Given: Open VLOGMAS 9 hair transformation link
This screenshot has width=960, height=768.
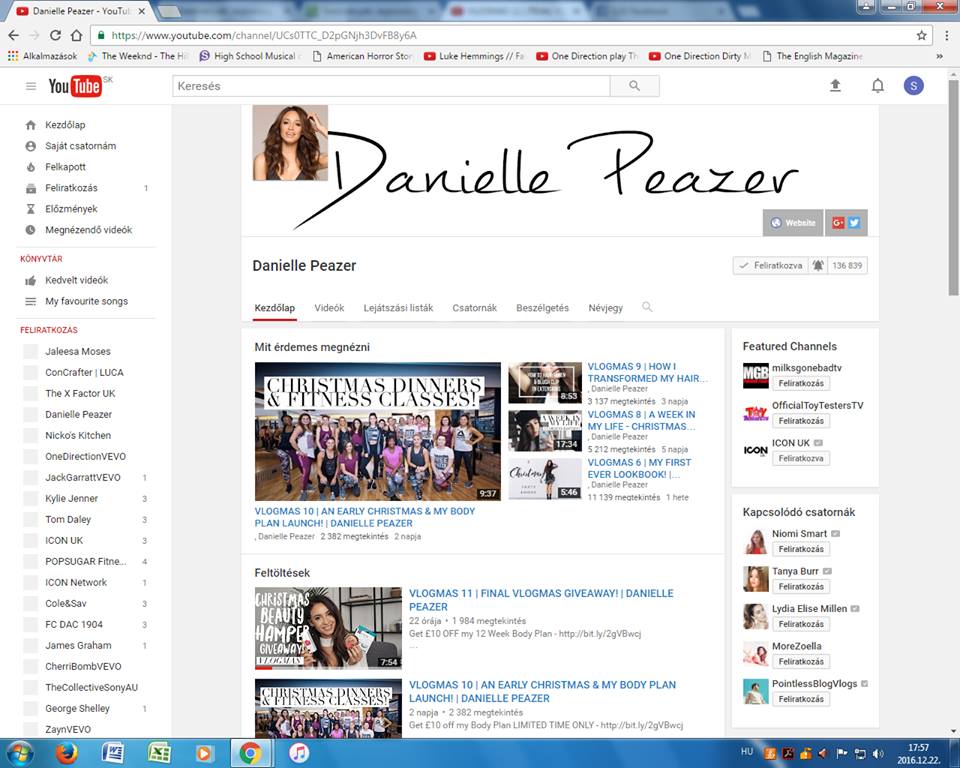Looking at the screenshot, I should pos(647,372).
